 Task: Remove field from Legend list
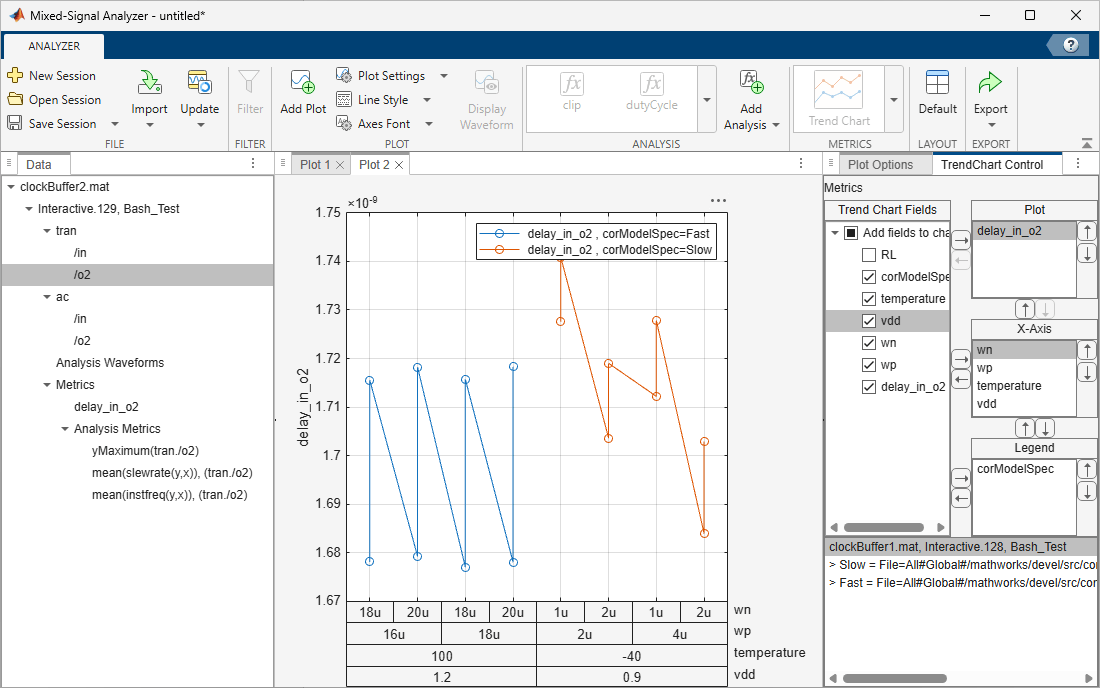coord(960,499)
